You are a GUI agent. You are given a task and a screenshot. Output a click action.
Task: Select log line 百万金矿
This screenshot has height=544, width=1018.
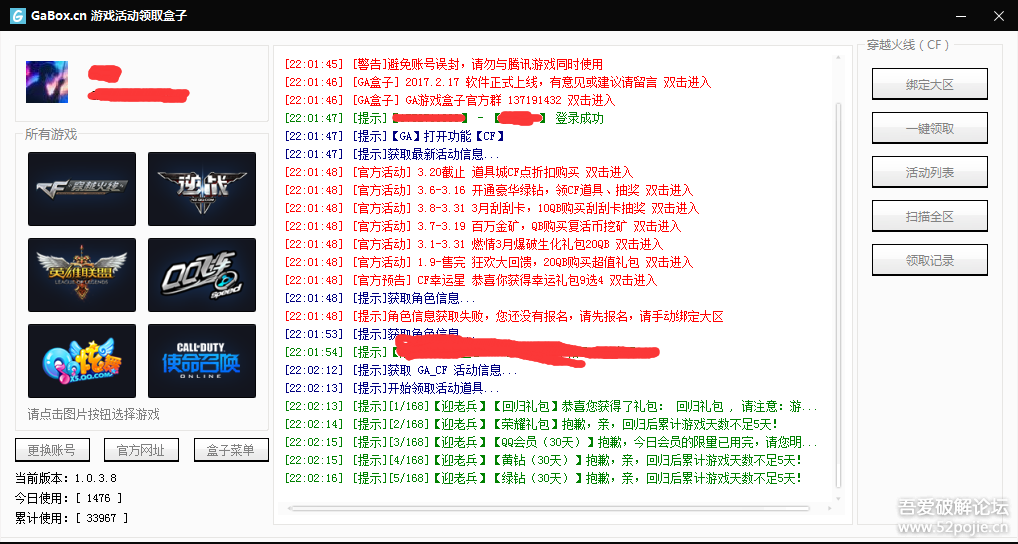click(x=482, y=227)
